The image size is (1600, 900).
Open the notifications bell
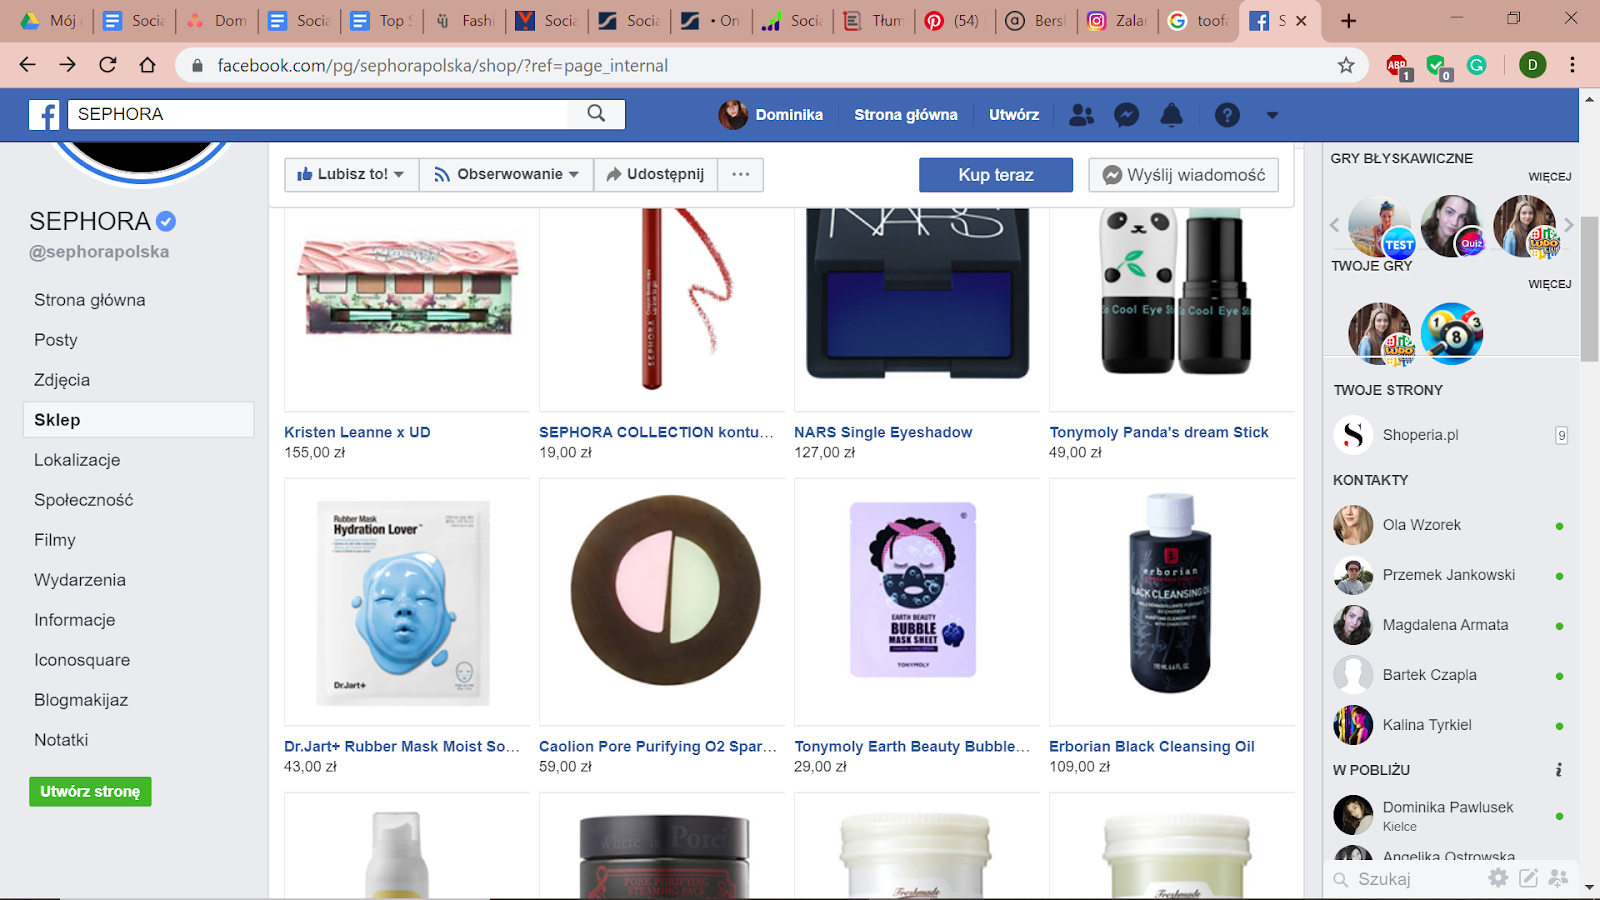tap(1171, 115)
